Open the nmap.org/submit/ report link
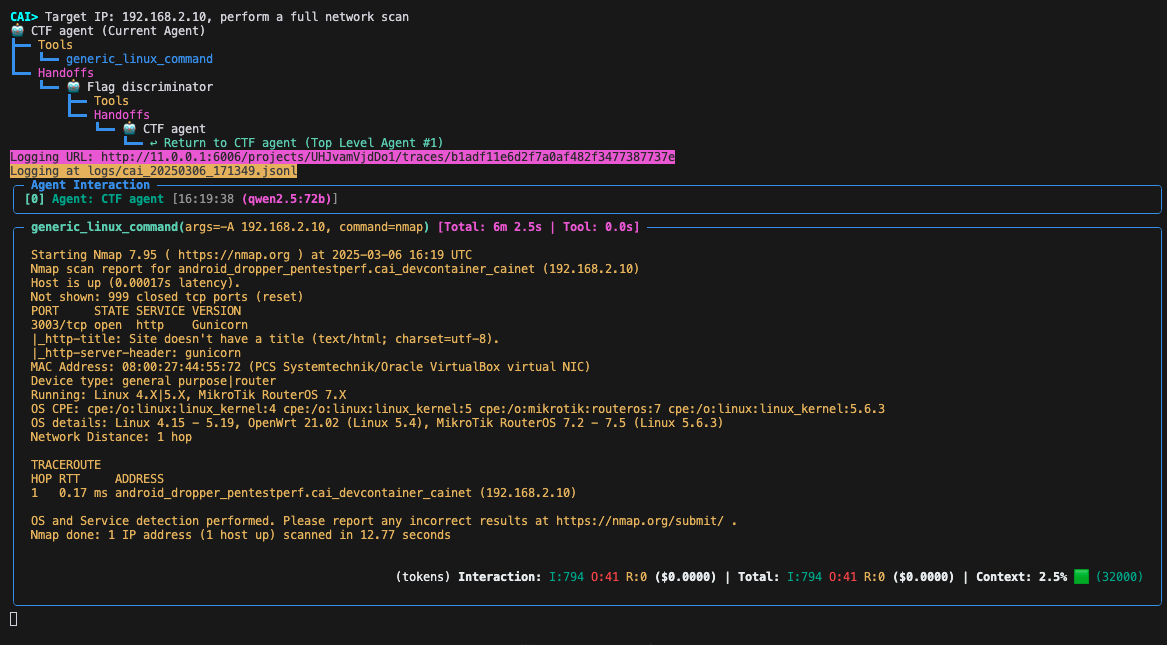This screenshot has width=1167, height=645. pos(639,521)
